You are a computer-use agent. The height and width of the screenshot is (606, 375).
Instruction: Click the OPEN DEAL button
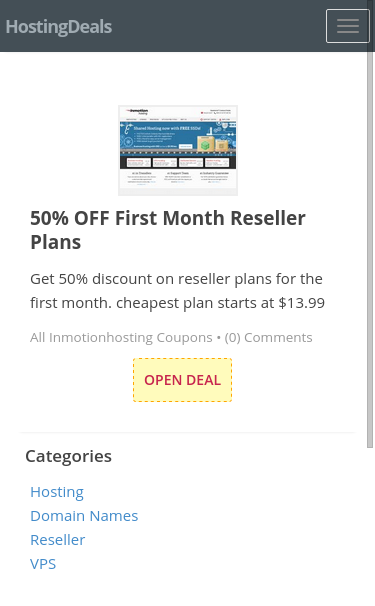pos(182,380)
